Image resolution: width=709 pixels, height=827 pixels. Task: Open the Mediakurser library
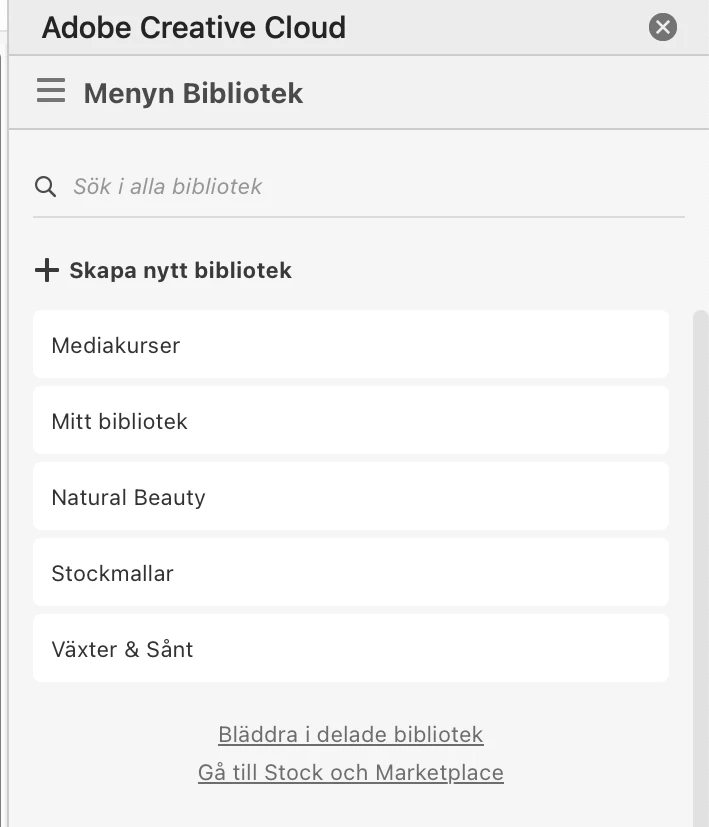(351, 344)
